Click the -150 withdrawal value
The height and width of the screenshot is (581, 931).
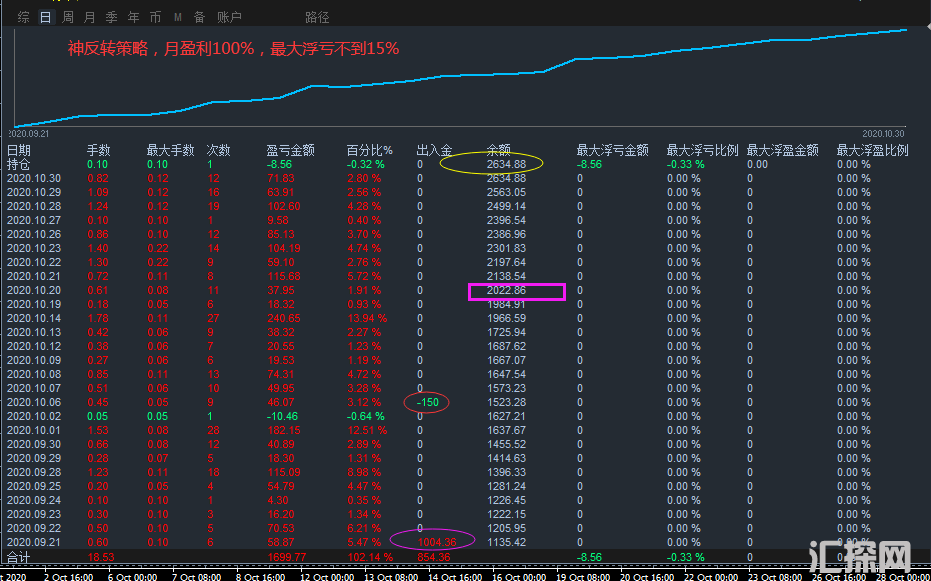point(427,402)
